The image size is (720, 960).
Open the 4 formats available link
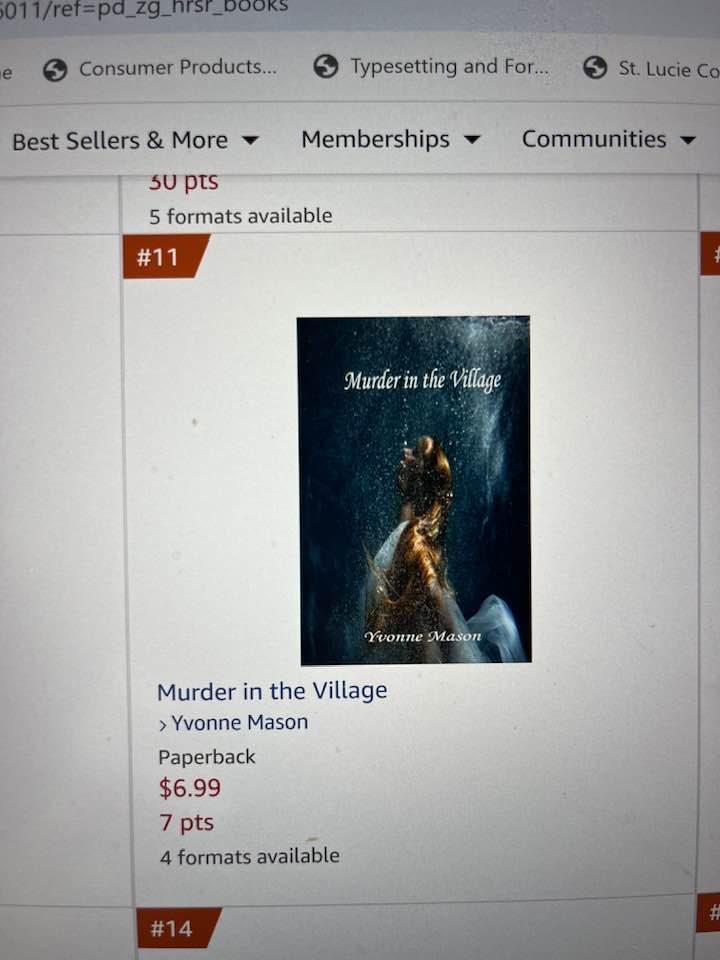tap(250, 856)
